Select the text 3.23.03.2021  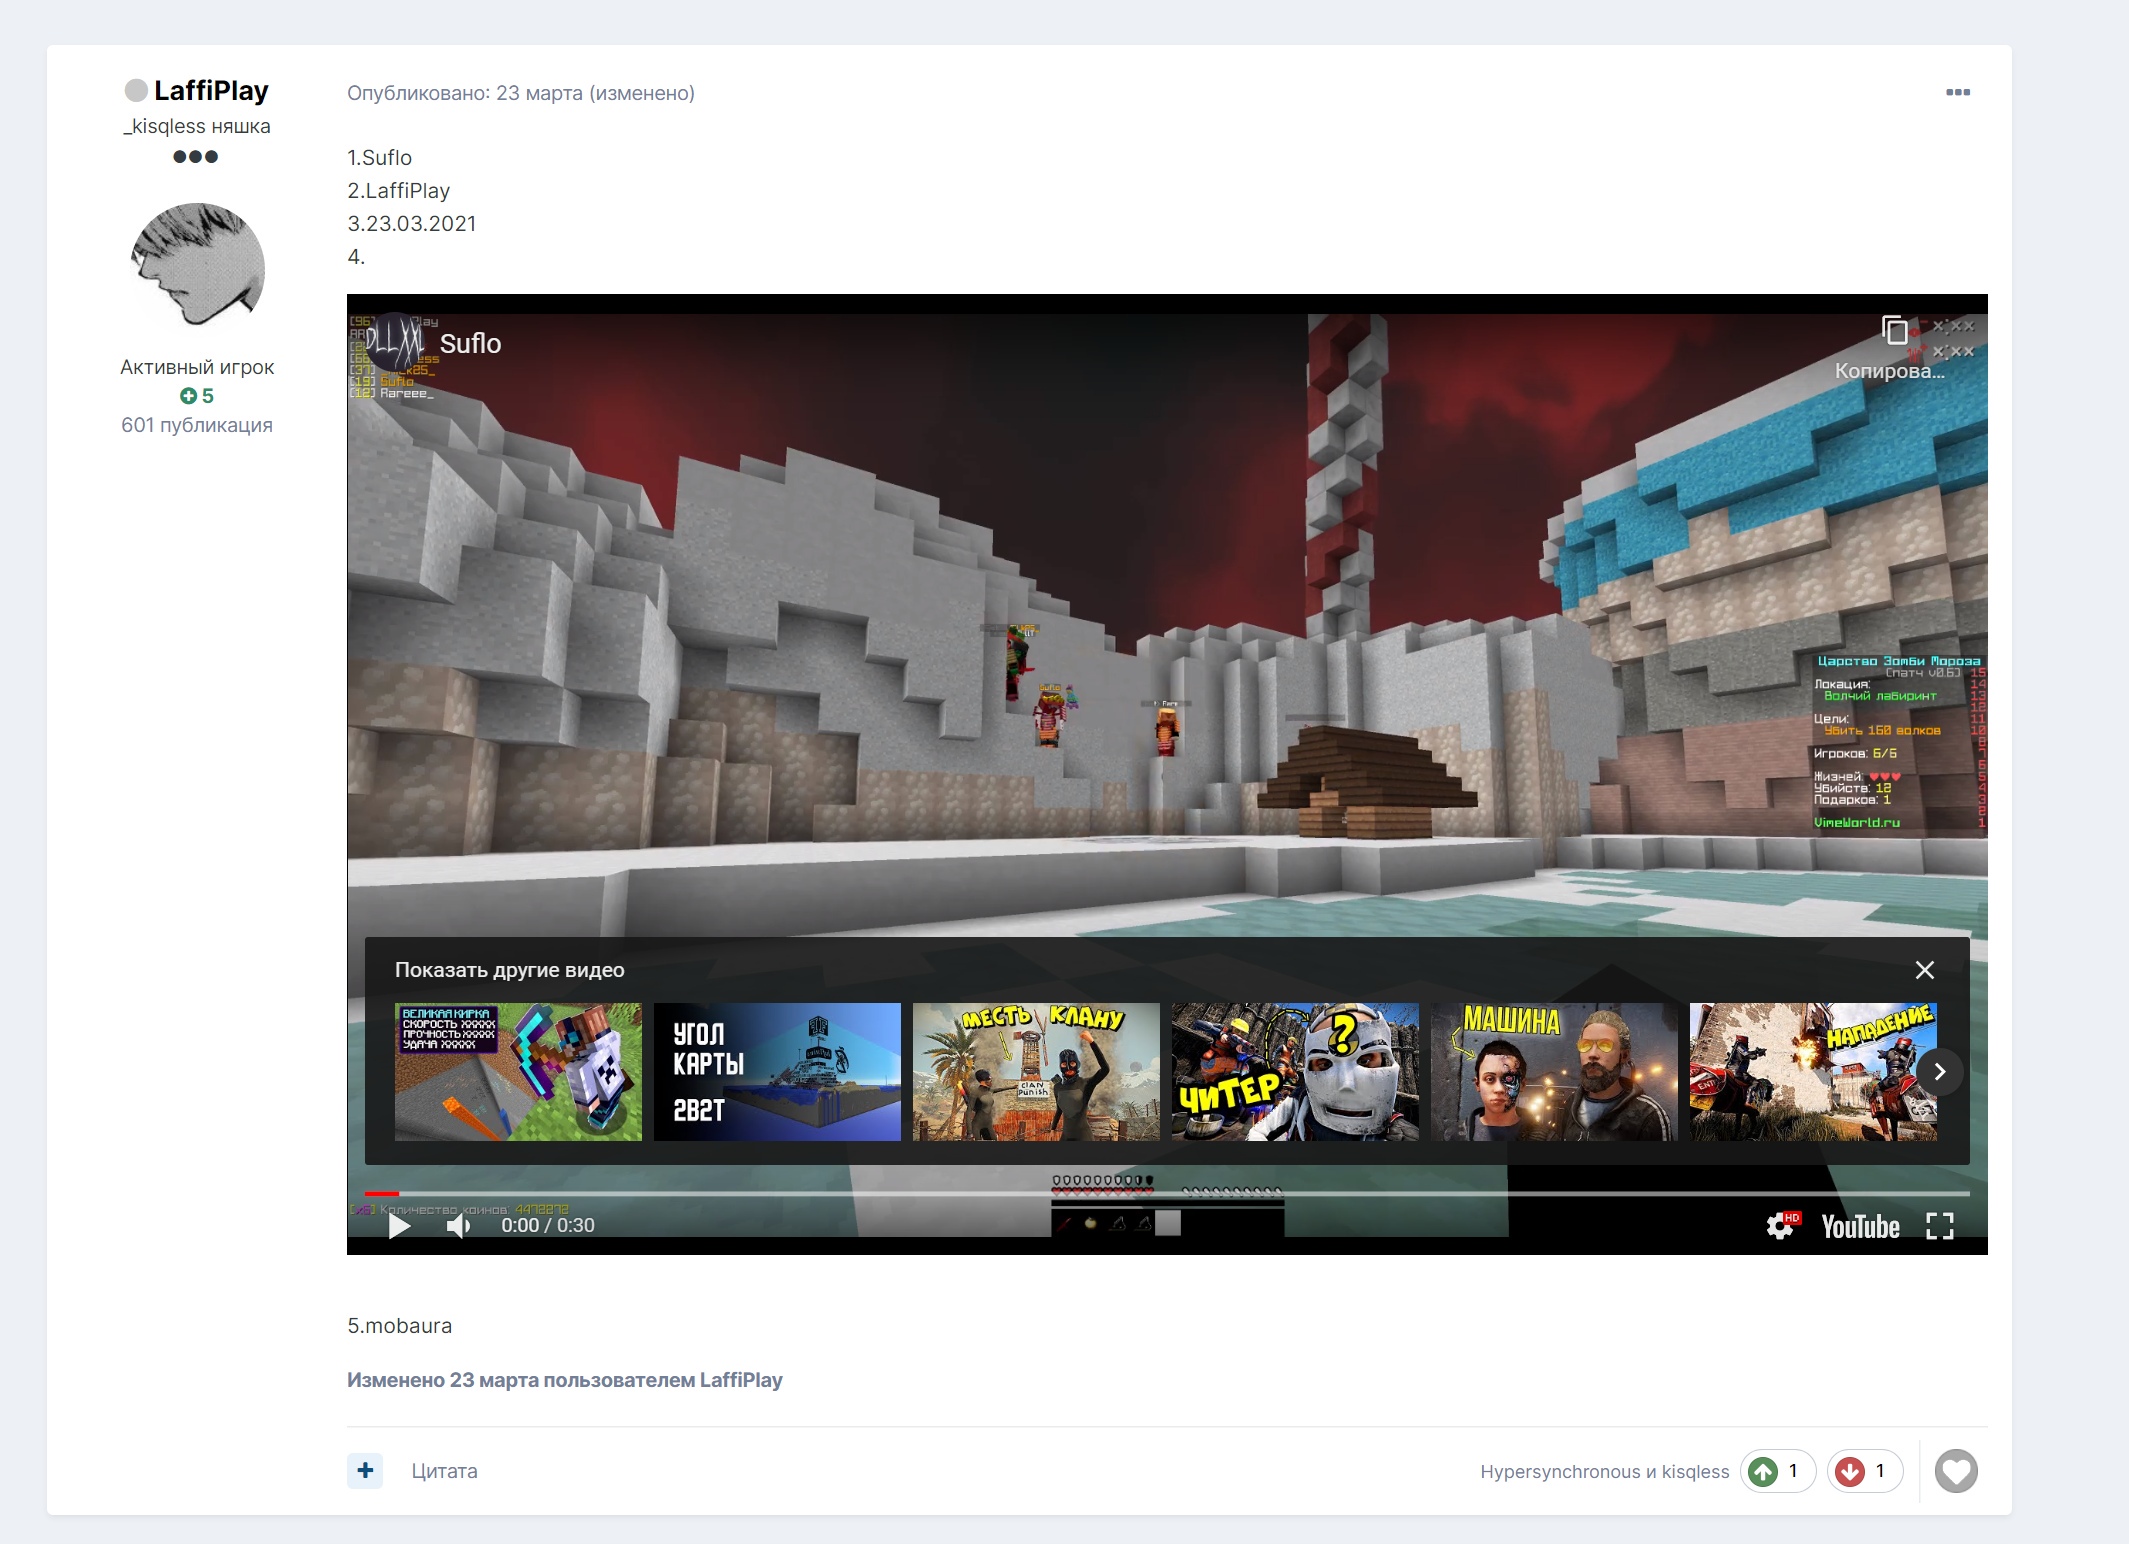pyautogui.click(x=411, y=224)
